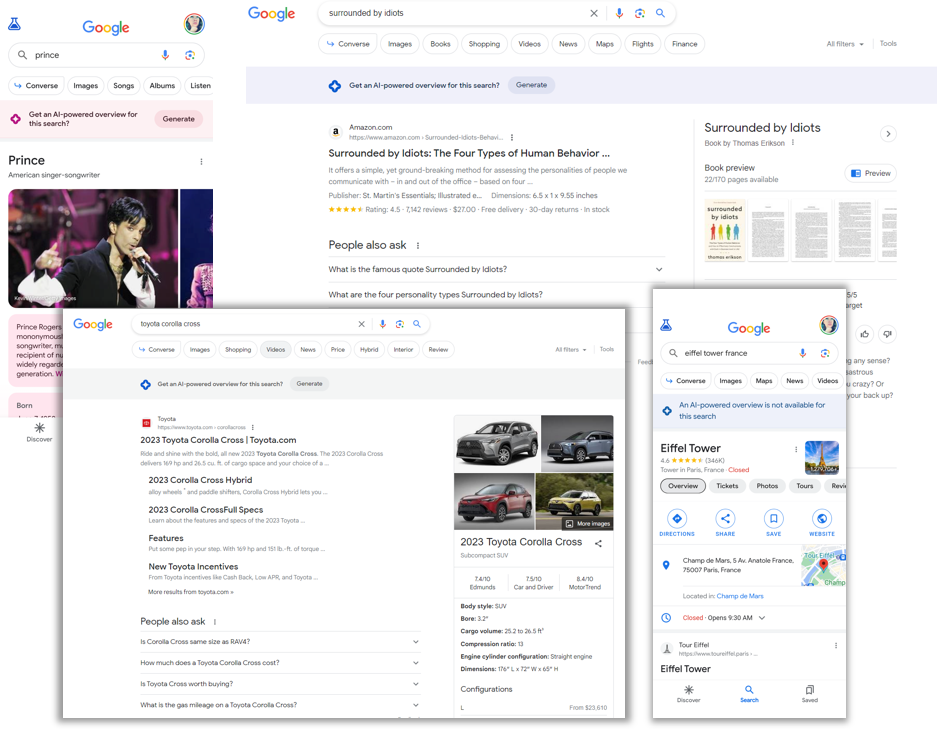Click Share icon for Eiffel Tower

pyautogui.click(x=725, y=519)
